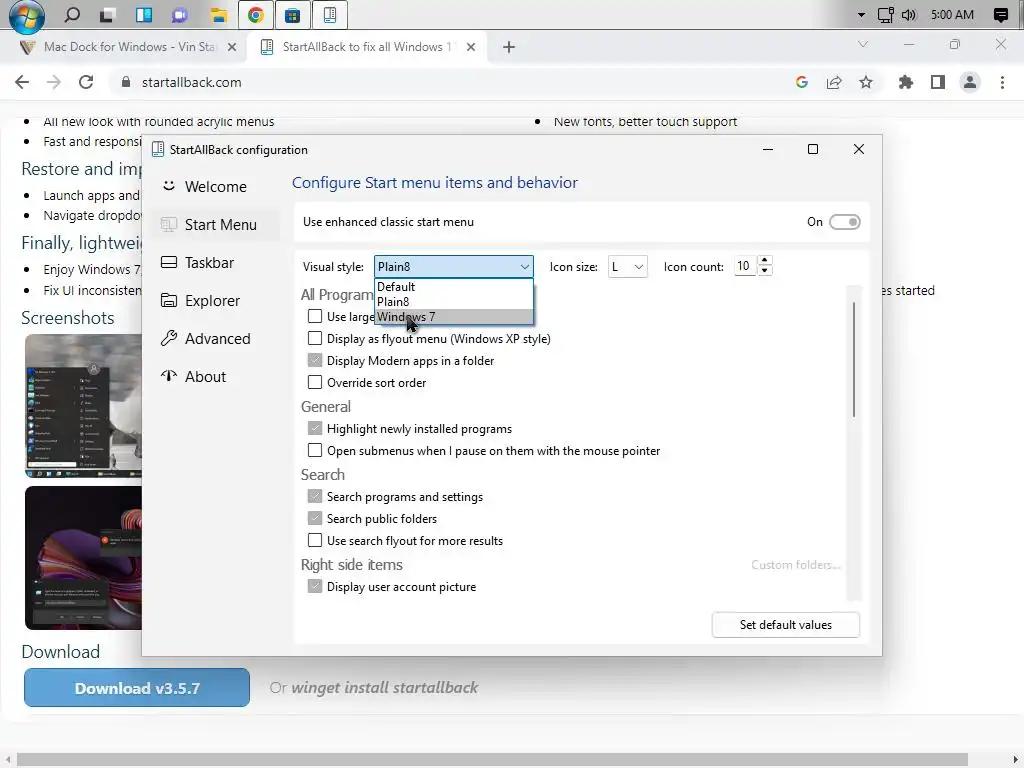Share this page icon in Chrome

pos(834,82)
